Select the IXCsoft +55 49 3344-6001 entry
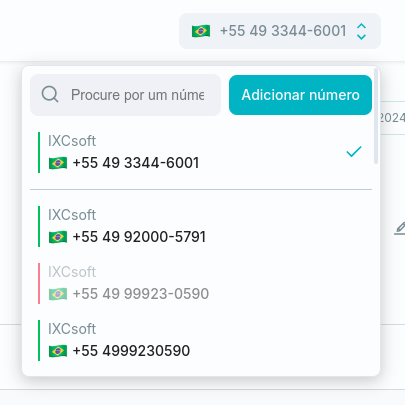Viewport: 405px width, 405px height. point(201,152)
